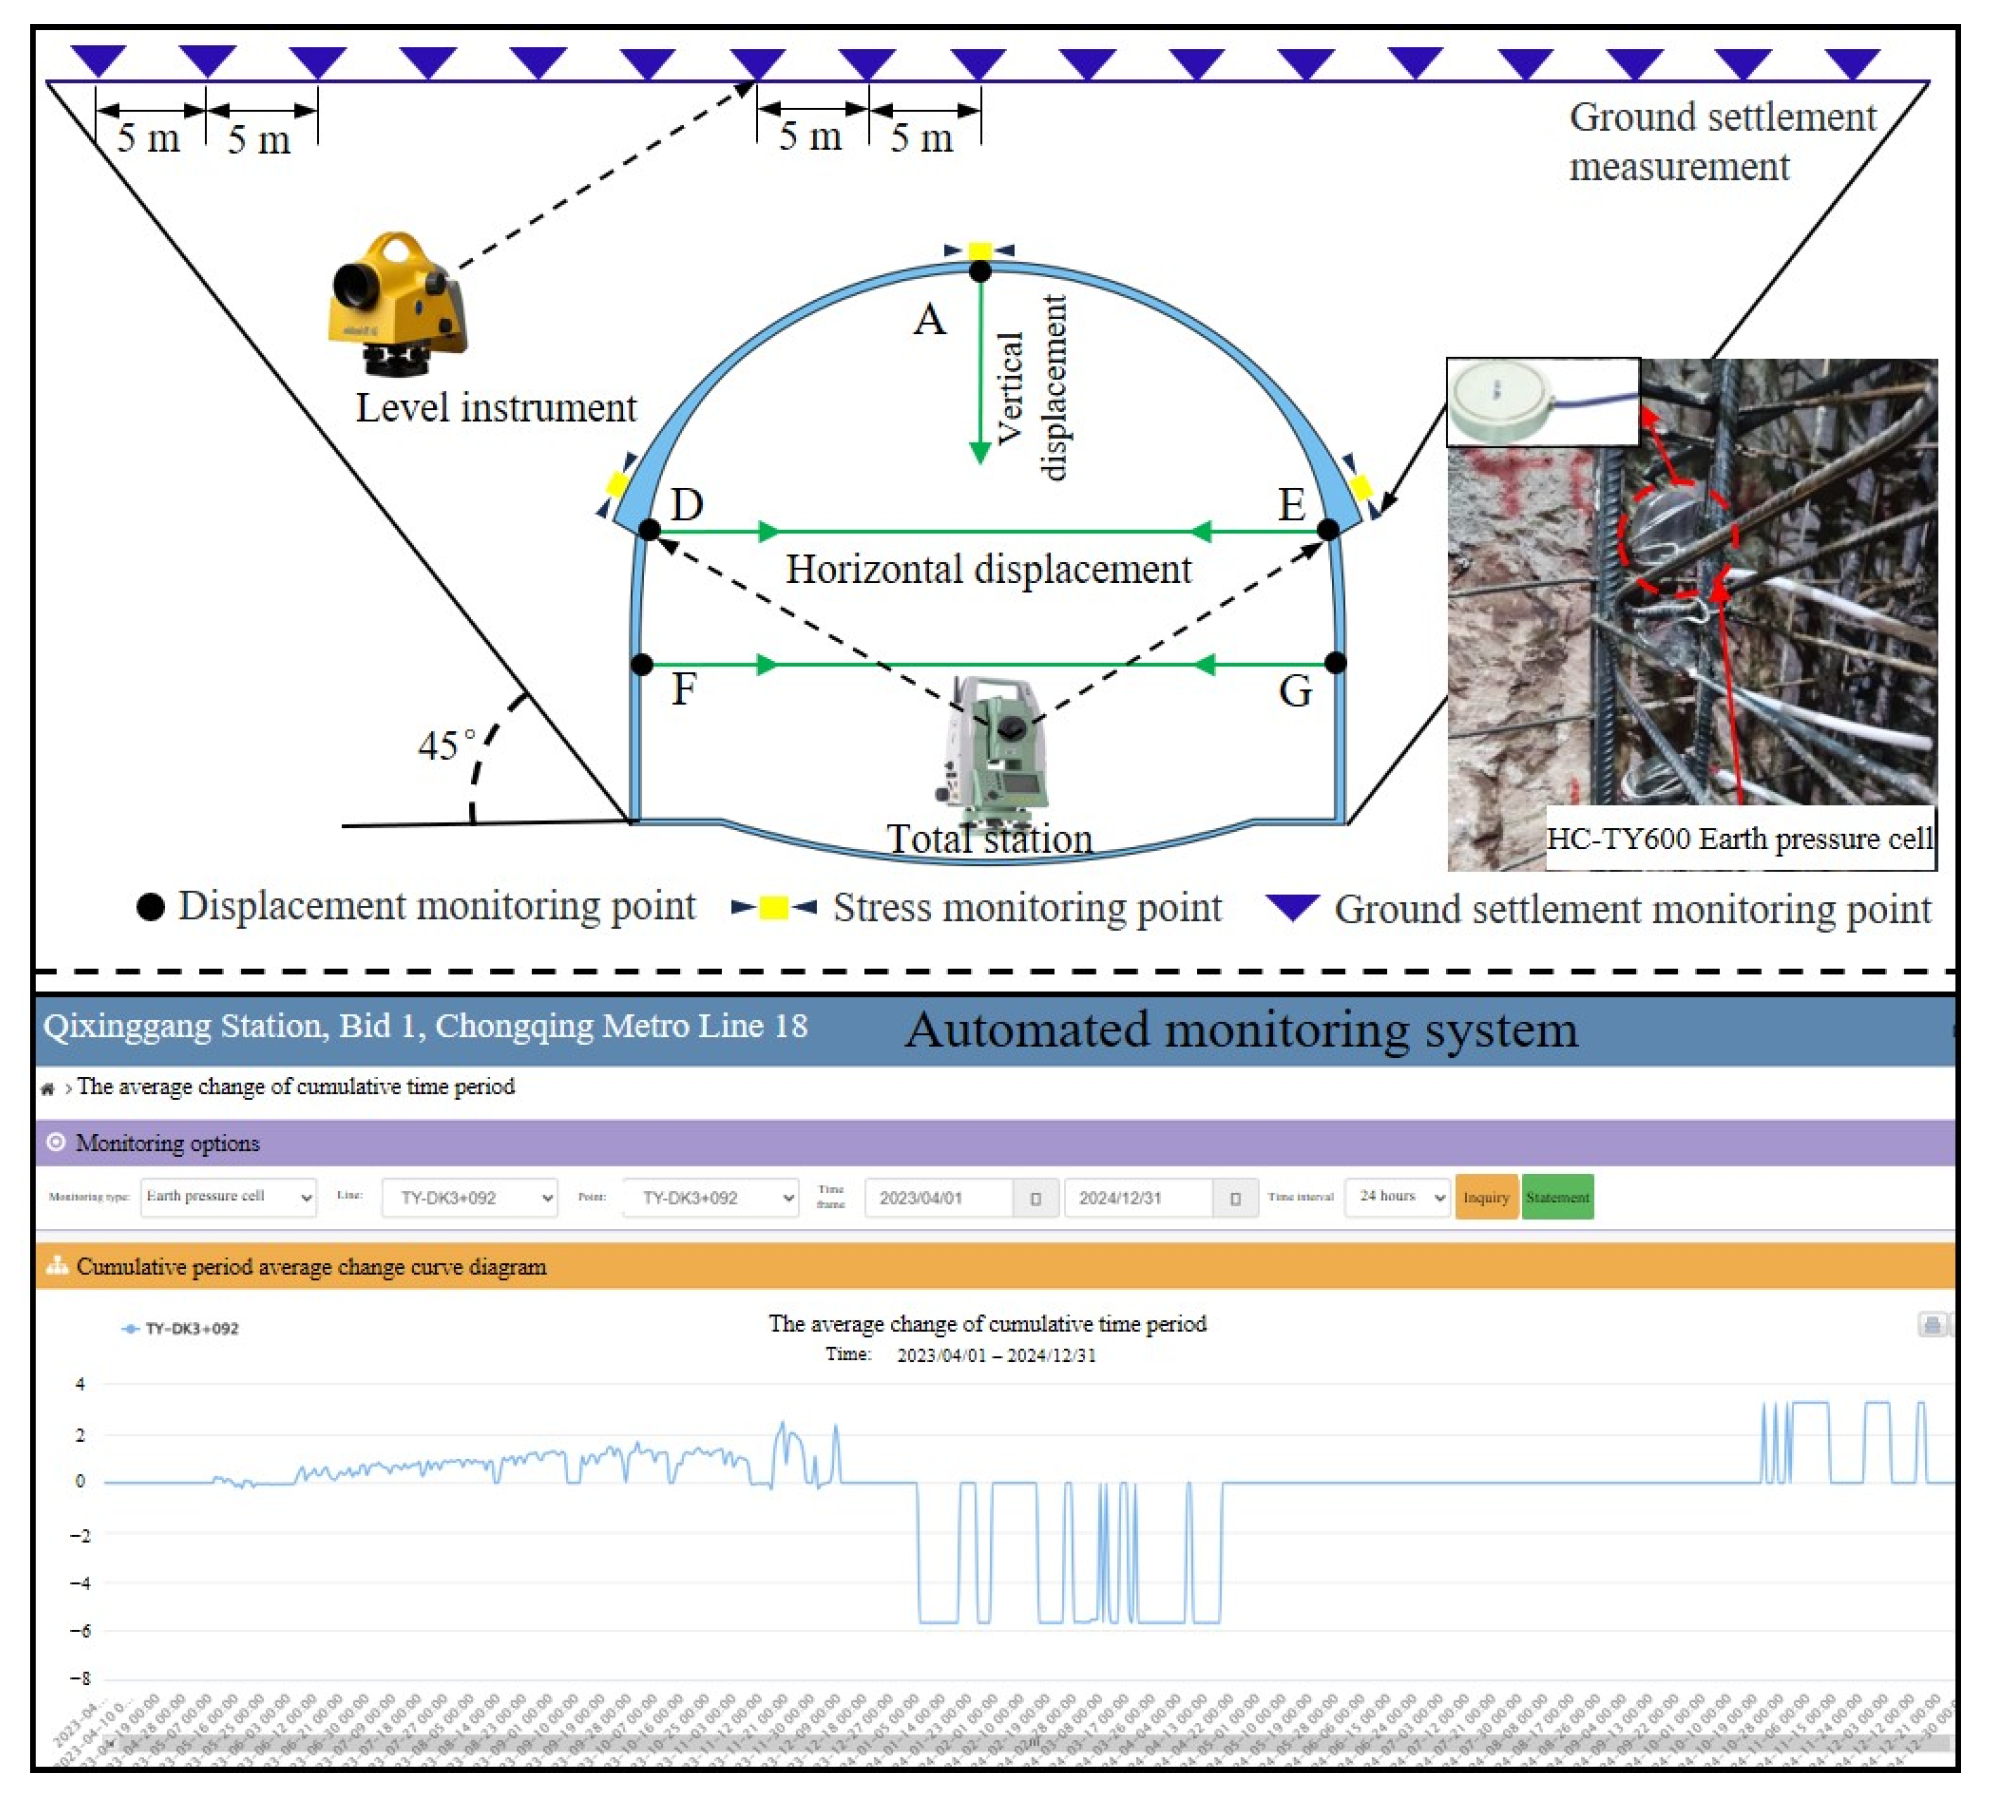Viewport: 1991px width, 1805px height.
Task: Click the time range text 2023/04/01 – 2024/12/31
Action: [996, 1355]
